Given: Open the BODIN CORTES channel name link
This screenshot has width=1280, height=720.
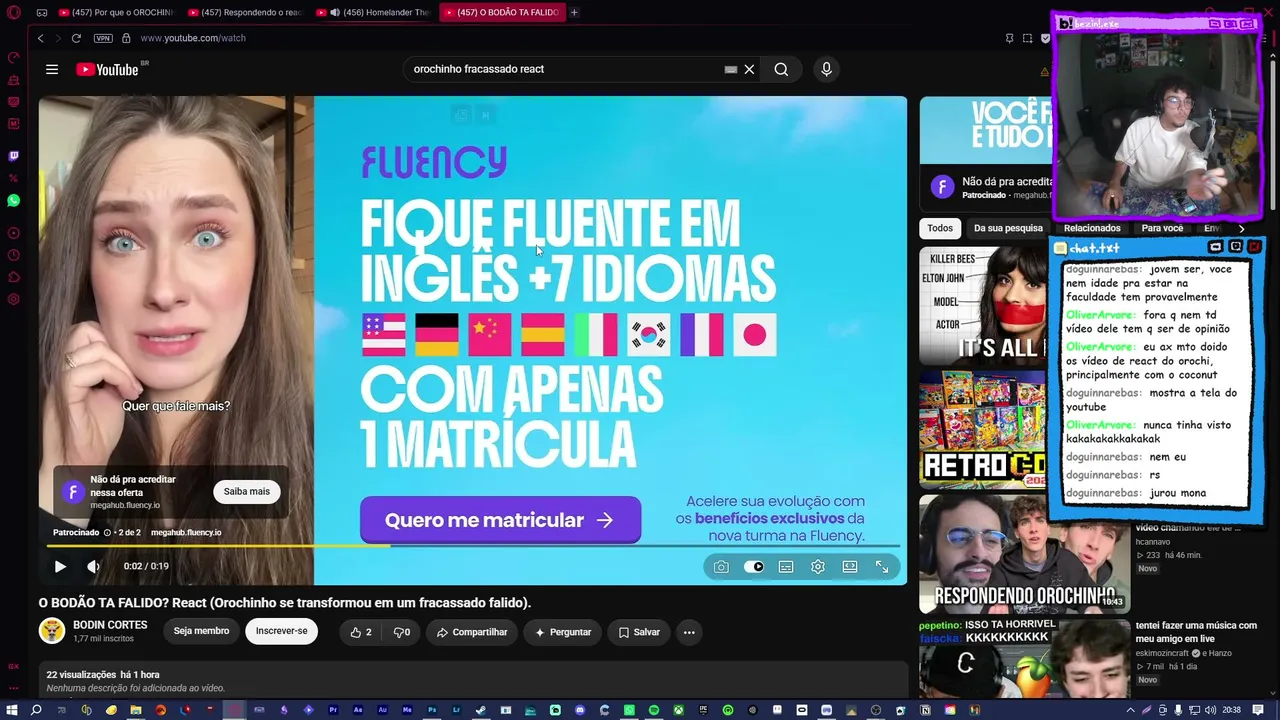Looking at the screenshot, I should pyautogui.click(x=110, y=625).
